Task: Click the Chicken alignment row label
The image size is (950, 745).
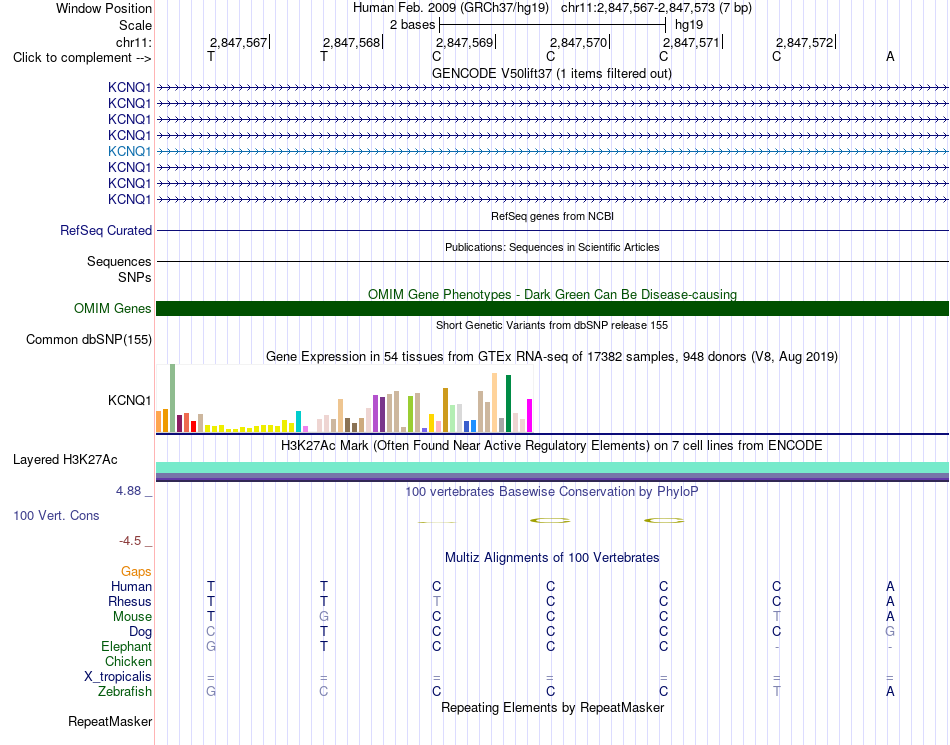Action: [128, 661]
